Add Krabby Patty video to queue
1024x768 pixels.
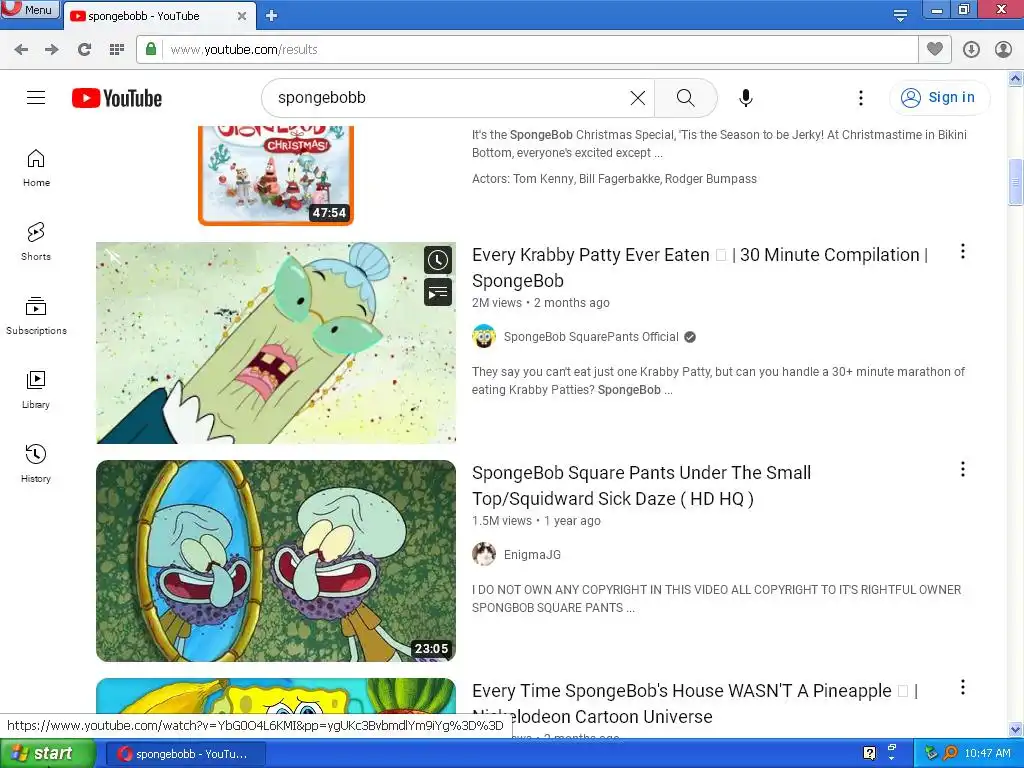click(438, 292)
